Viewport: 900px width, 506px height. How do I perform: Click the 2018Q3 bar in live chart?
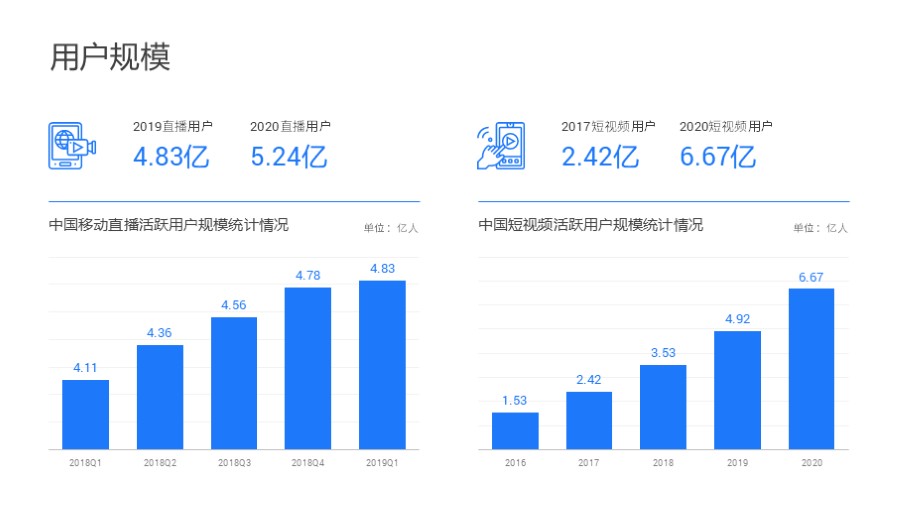[x=234, y=383]
